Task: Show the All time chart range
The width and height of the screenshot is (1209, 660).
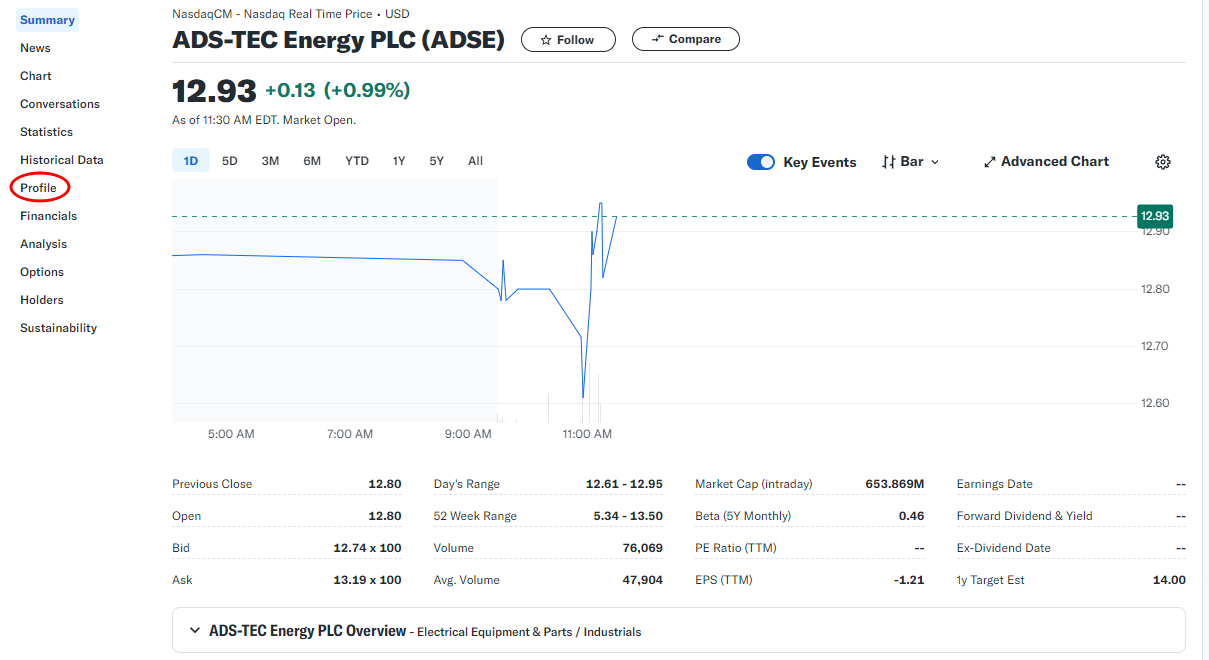Action: (475, 161)
